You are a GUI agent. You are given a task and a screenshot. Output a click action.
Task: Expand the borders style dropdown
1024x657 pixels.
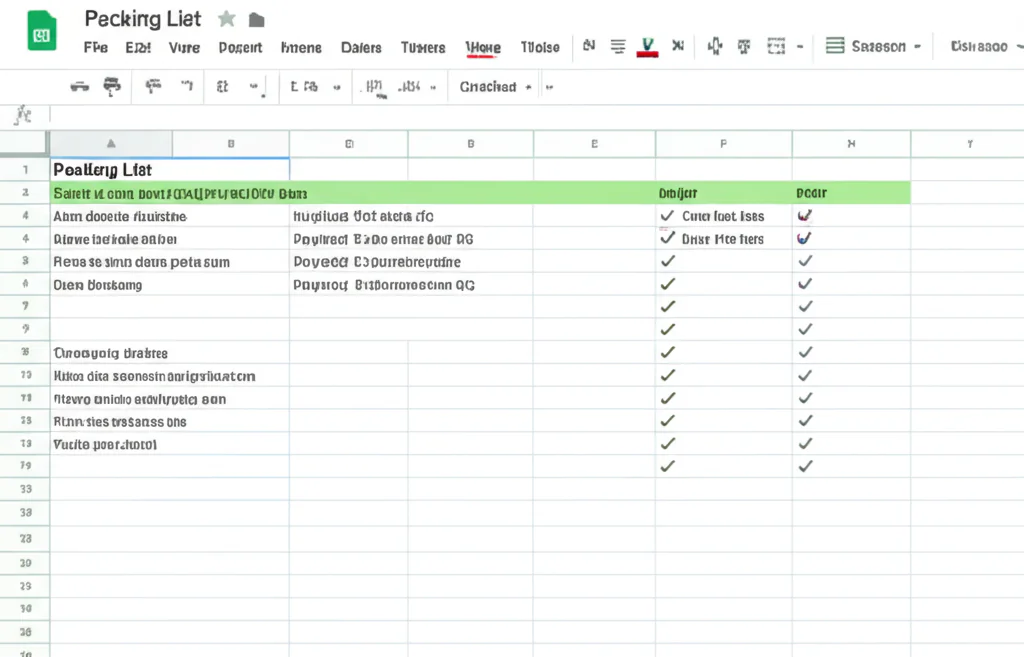pos(800,47)
